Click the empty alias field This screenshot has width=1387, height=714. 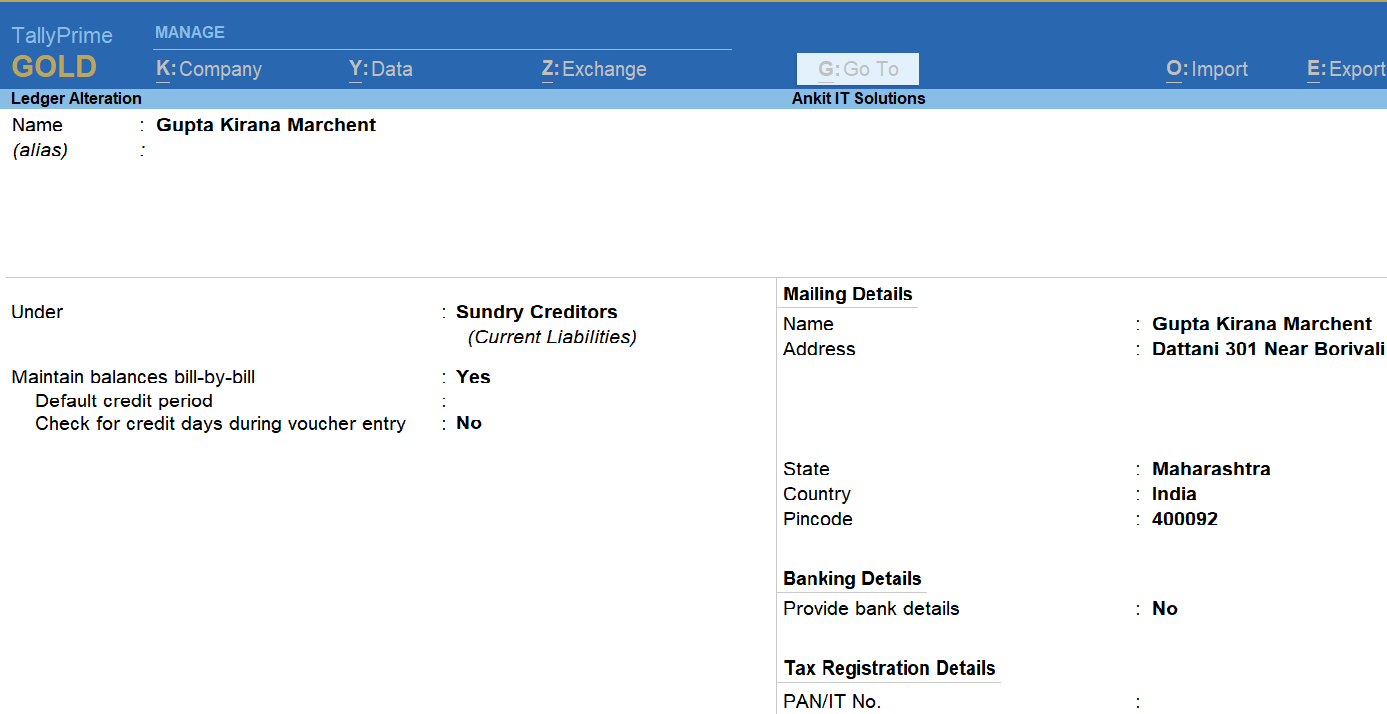(x=266, y=151)
